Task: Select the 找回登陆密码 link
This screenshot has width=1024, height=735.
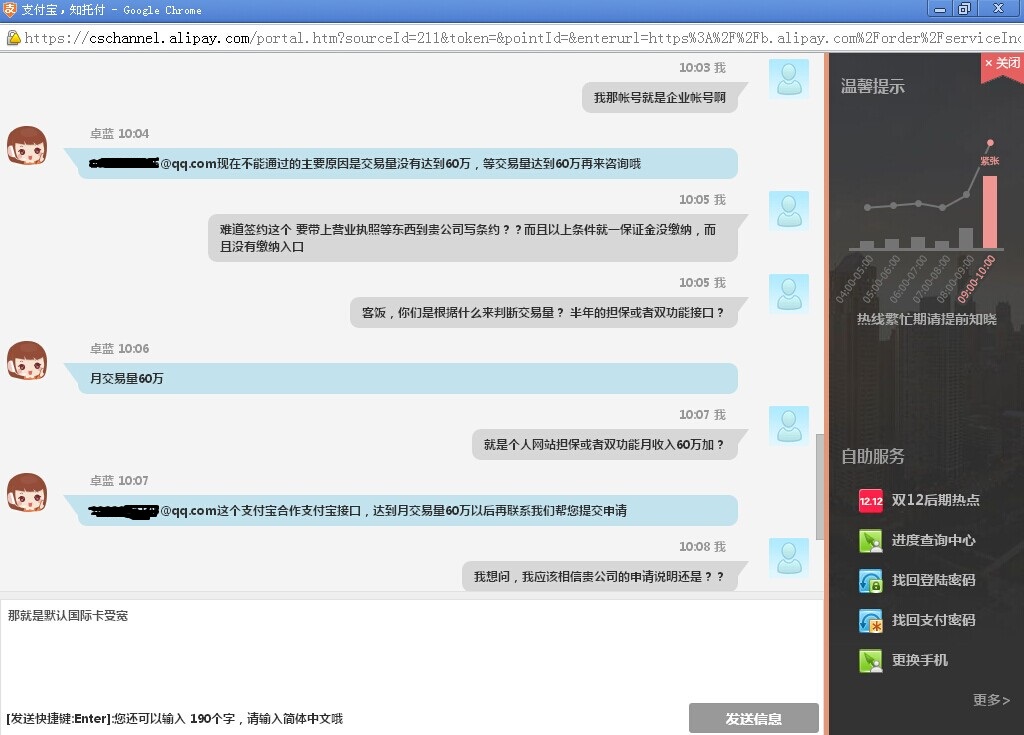Action: [933, 580]
